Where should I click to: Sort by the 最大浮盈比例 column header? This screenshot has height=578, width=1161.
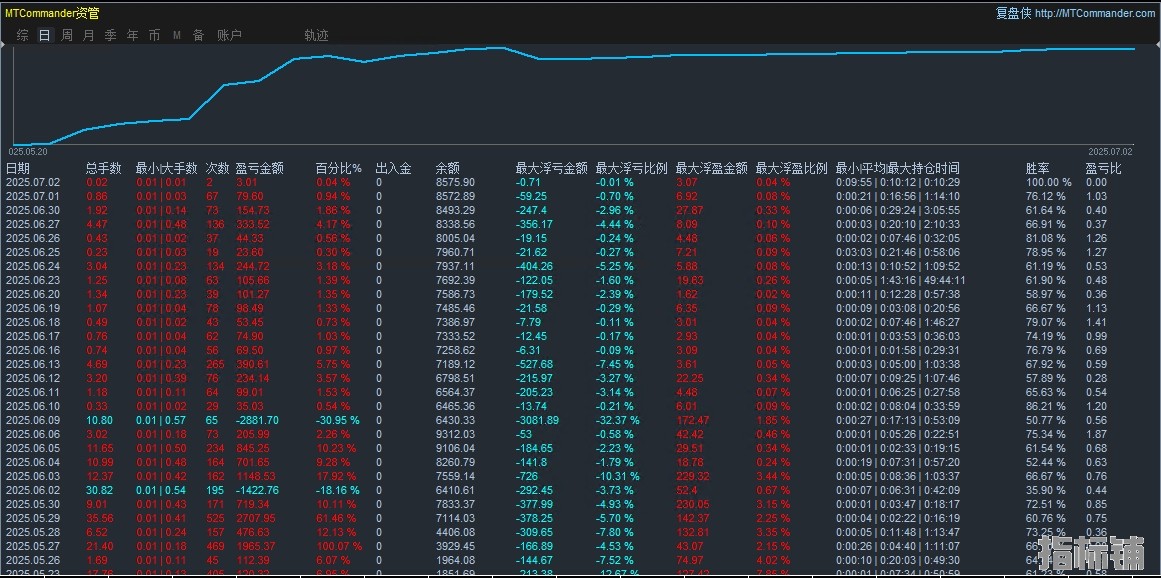[792, 168]
